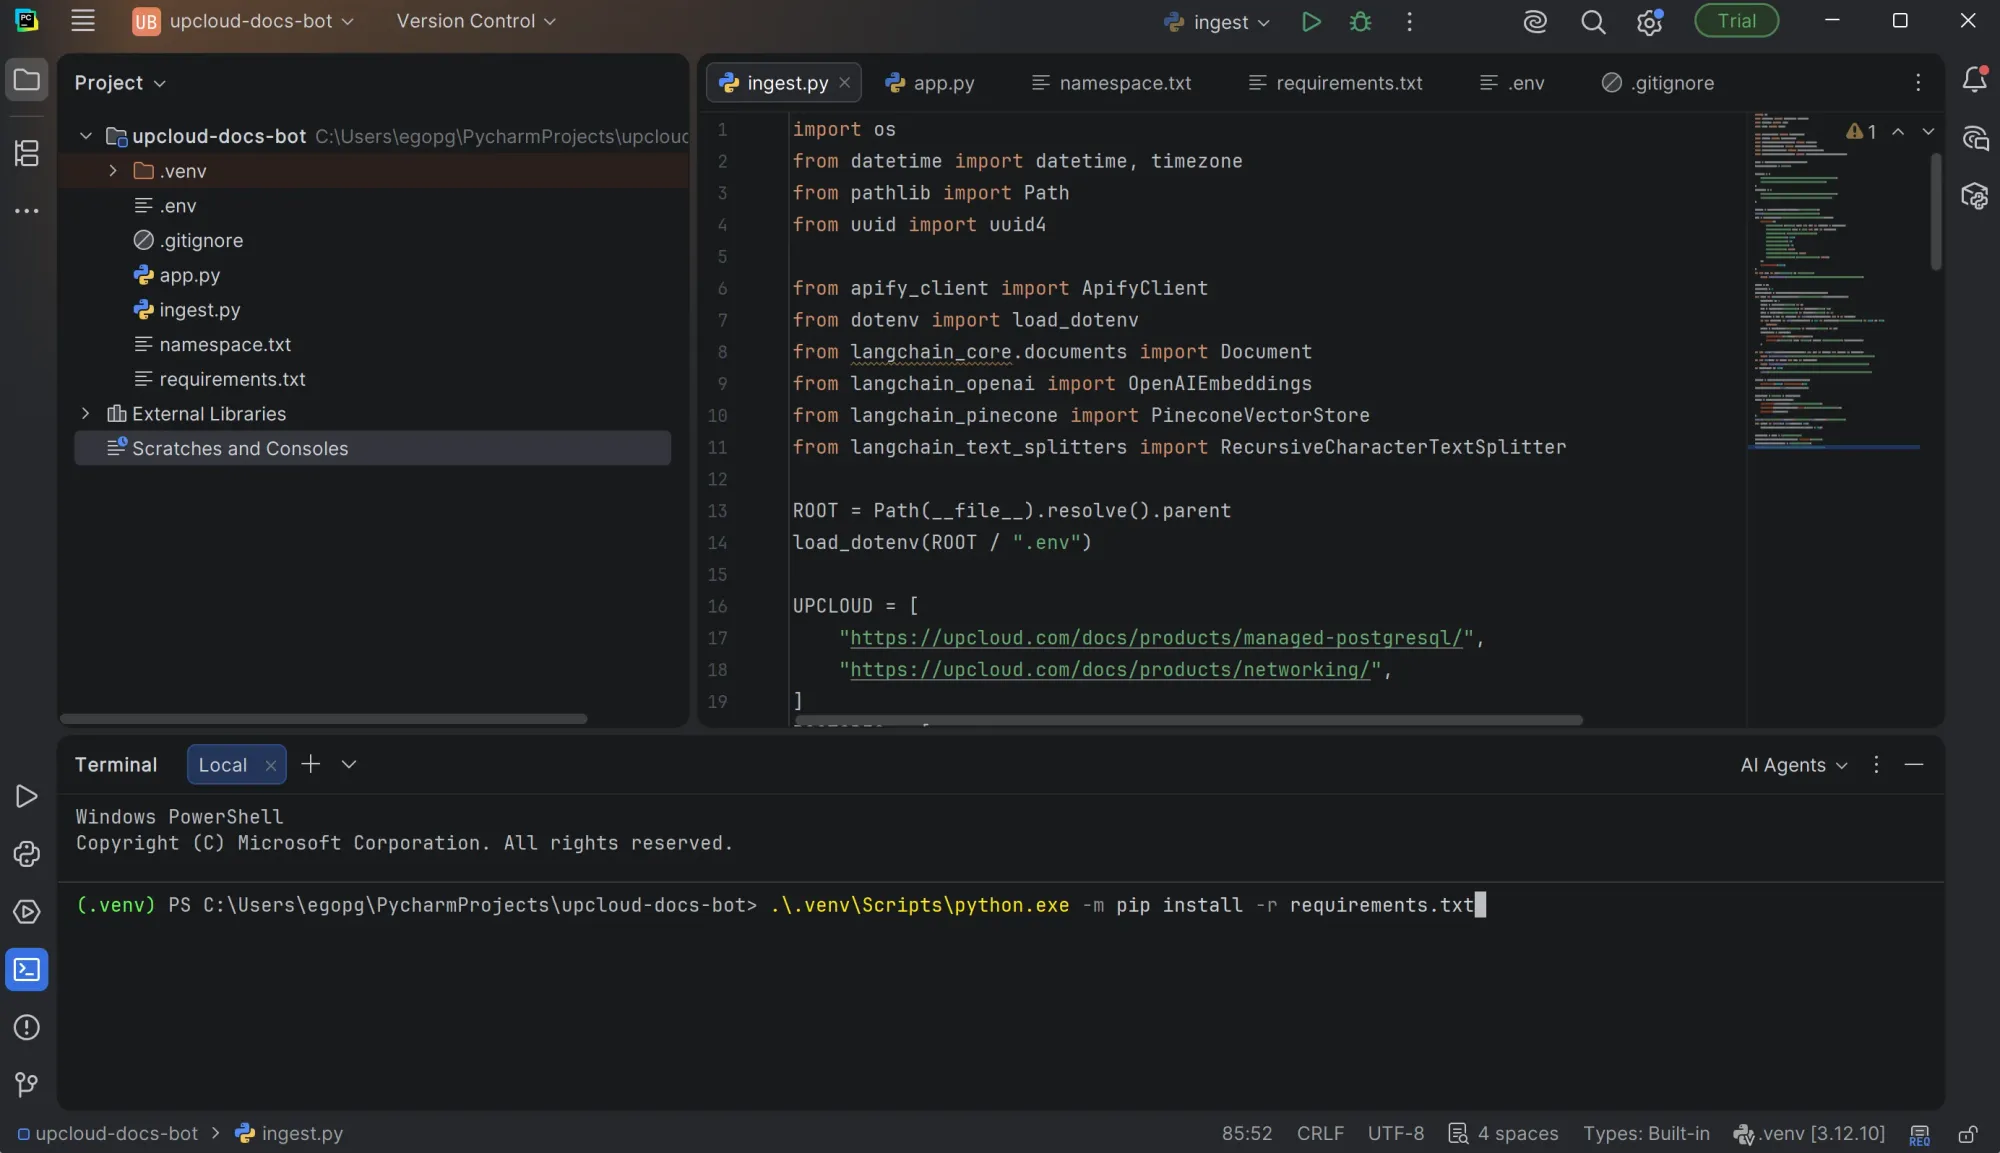Open more run actions menu
2000x1153 pixels.
[1409, 22]
